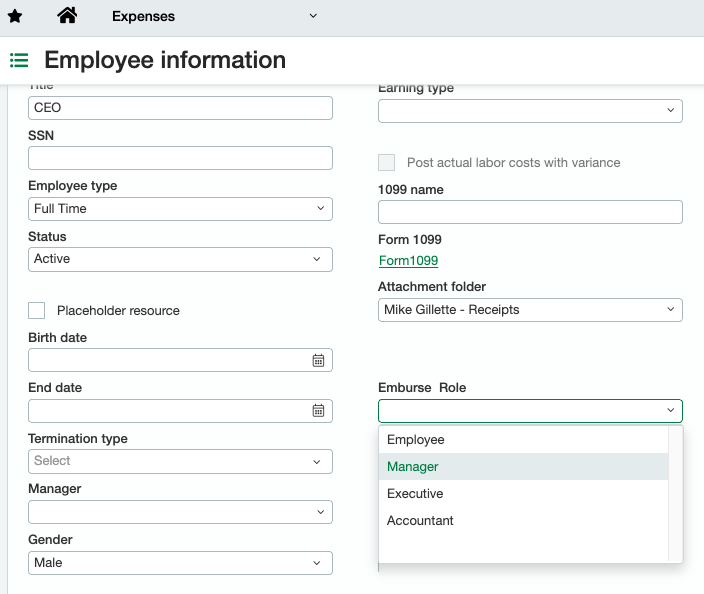Expand the Expenses module dropdown
704x594 pixels.
[313, 16]
